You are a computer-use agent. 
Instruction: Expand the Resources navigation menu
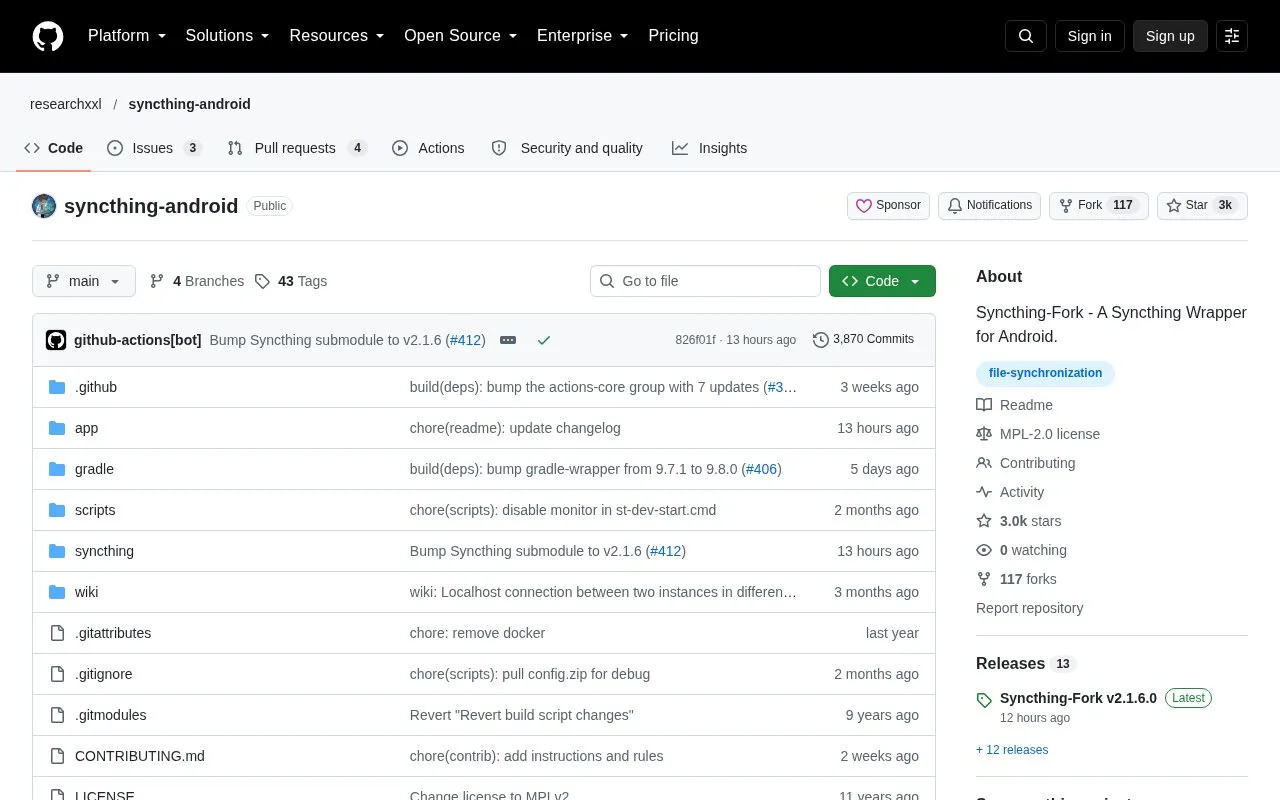[x=337, y=36]
